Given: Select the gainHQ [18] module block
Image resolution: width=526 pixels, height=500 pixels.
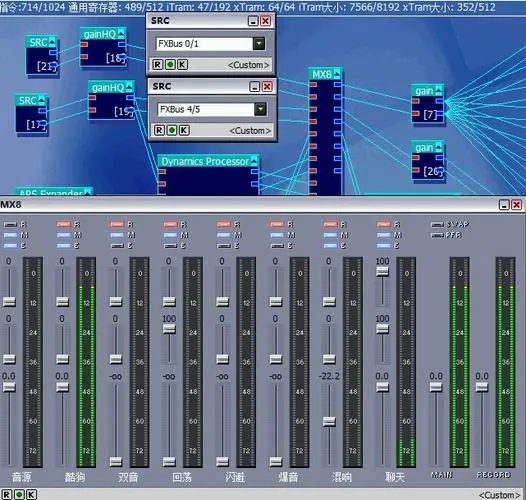Looking at the screenshot, I should 103,47.
